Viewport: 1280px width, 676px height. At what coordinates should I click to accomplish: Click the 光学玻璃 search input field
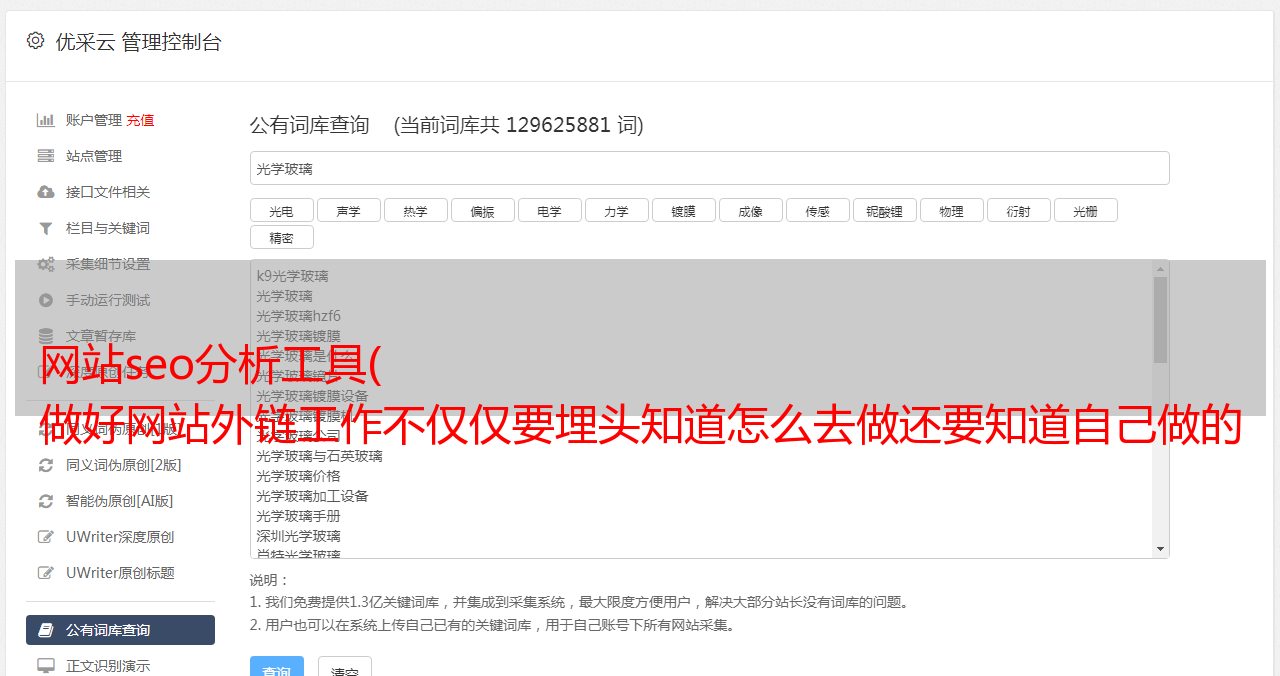tap(710, 168)
